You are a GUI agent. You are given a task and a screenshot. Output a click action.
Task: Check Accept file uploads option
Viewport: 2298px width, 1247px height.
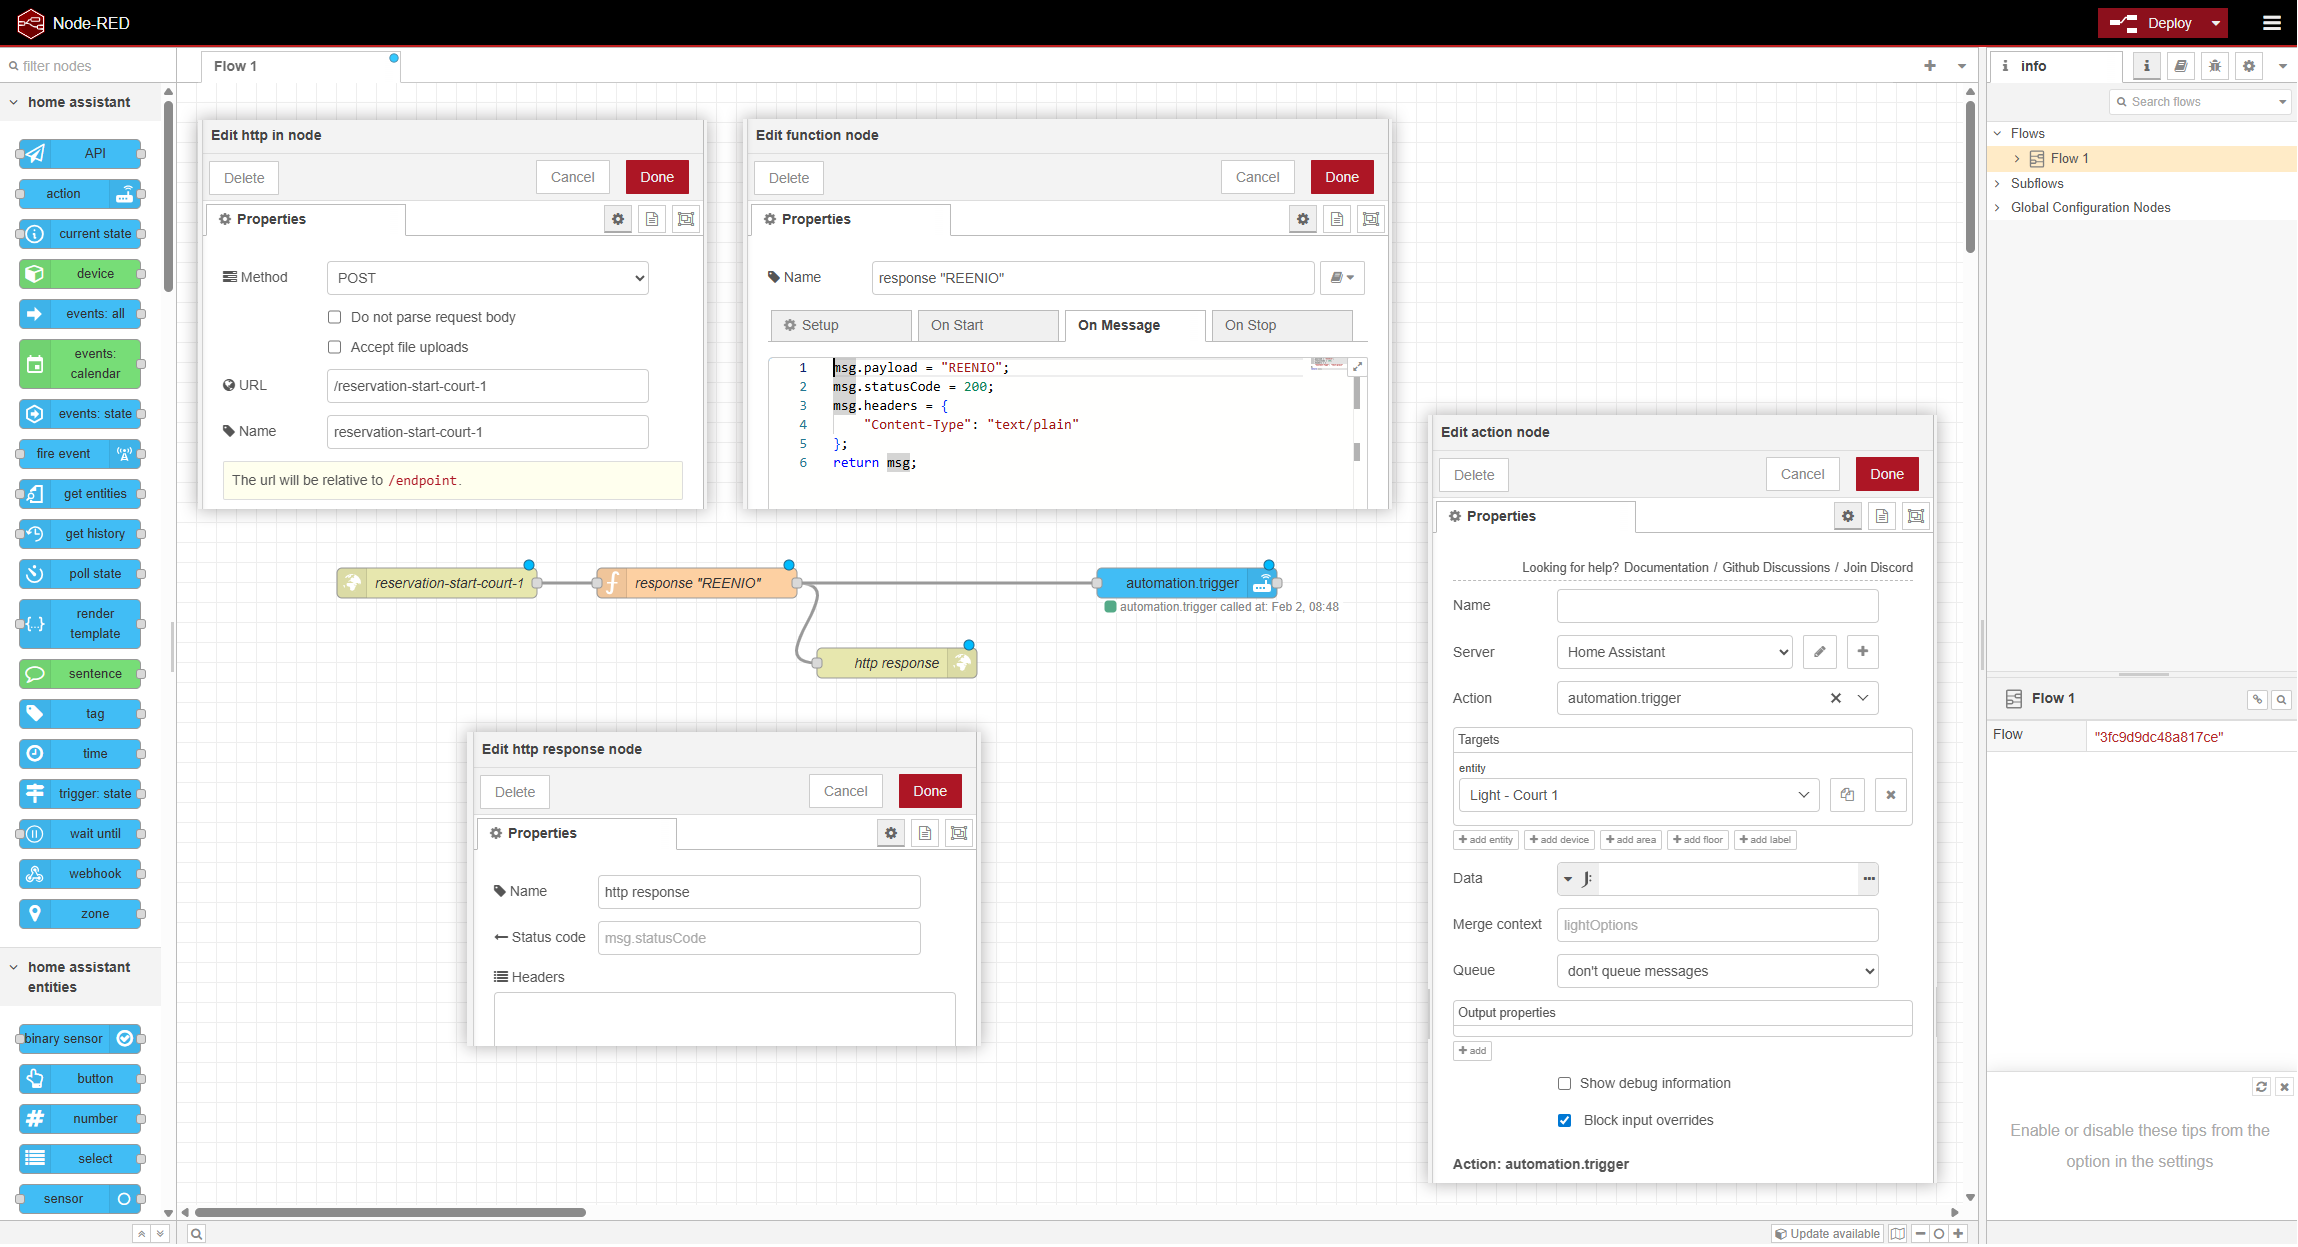(x=335, y=347)
